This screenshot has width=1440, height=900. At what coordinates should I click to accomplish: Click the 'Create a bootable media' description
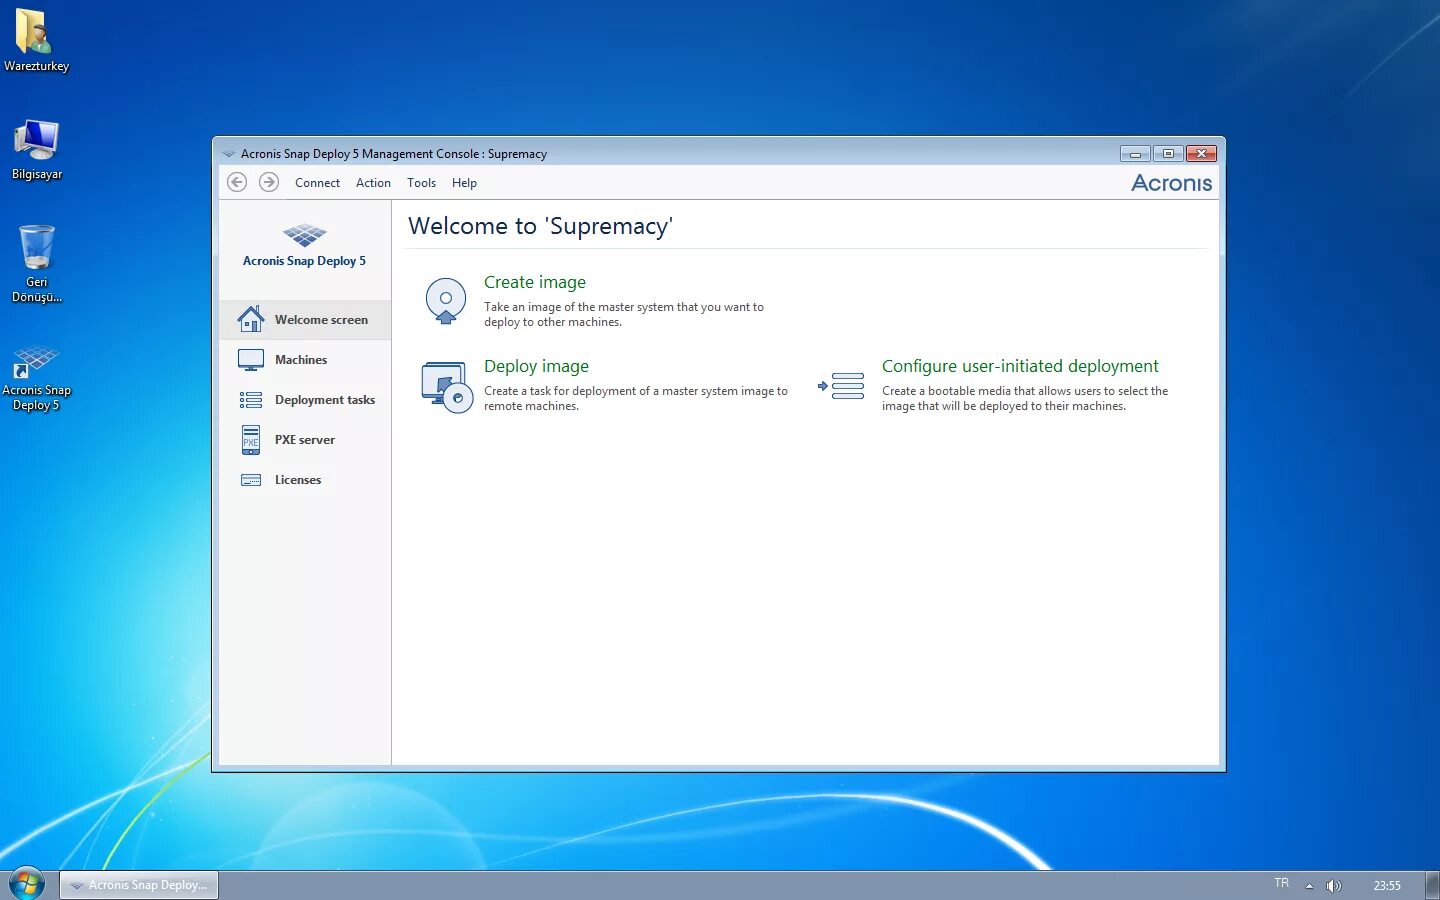pyautogui.click(x=1025, y=398)
